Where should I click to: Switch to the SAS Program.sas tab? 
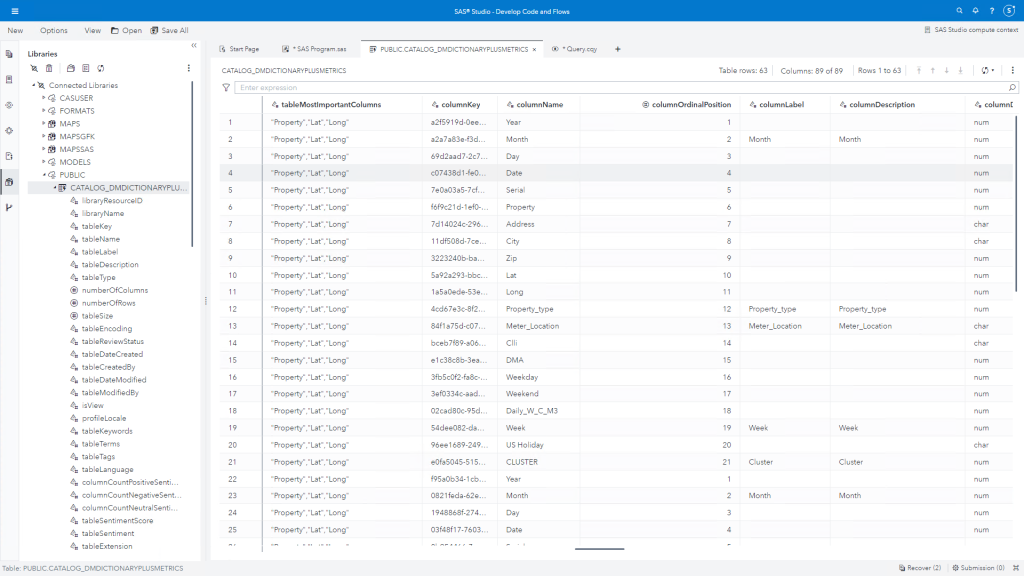coord(318,48)
